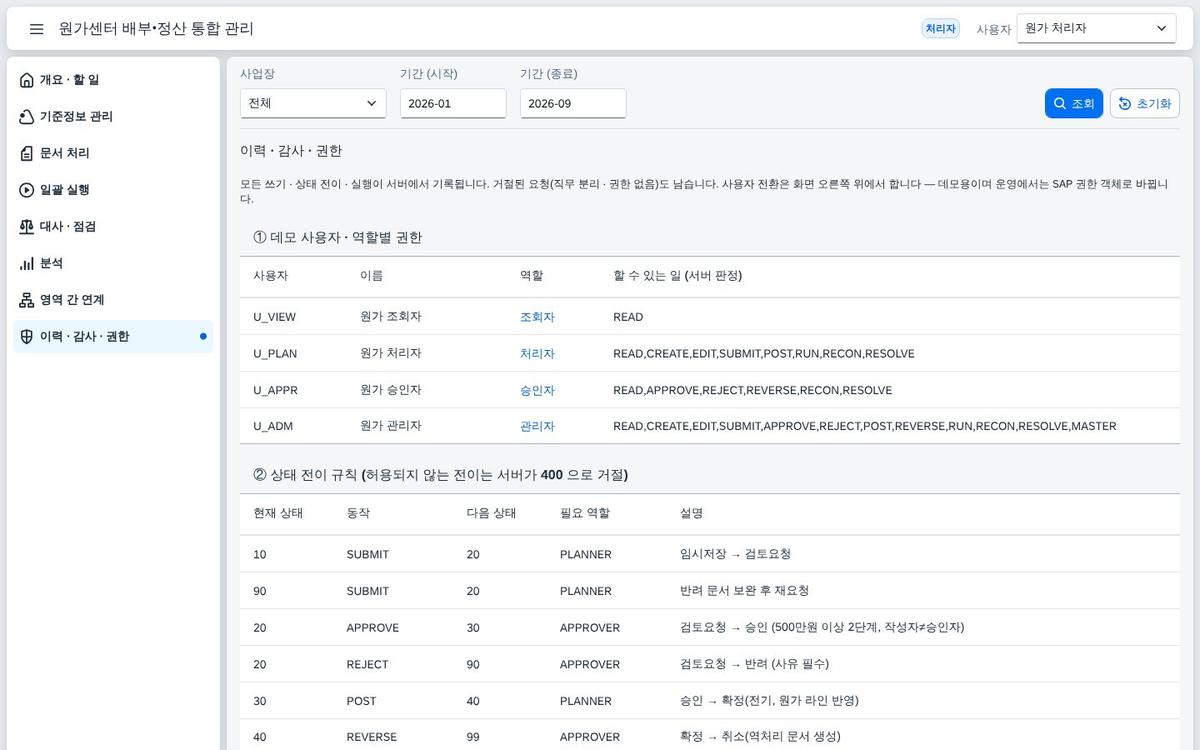
Task: Click description 임시저장 → 검토요청
Action: tap(735, 554)
